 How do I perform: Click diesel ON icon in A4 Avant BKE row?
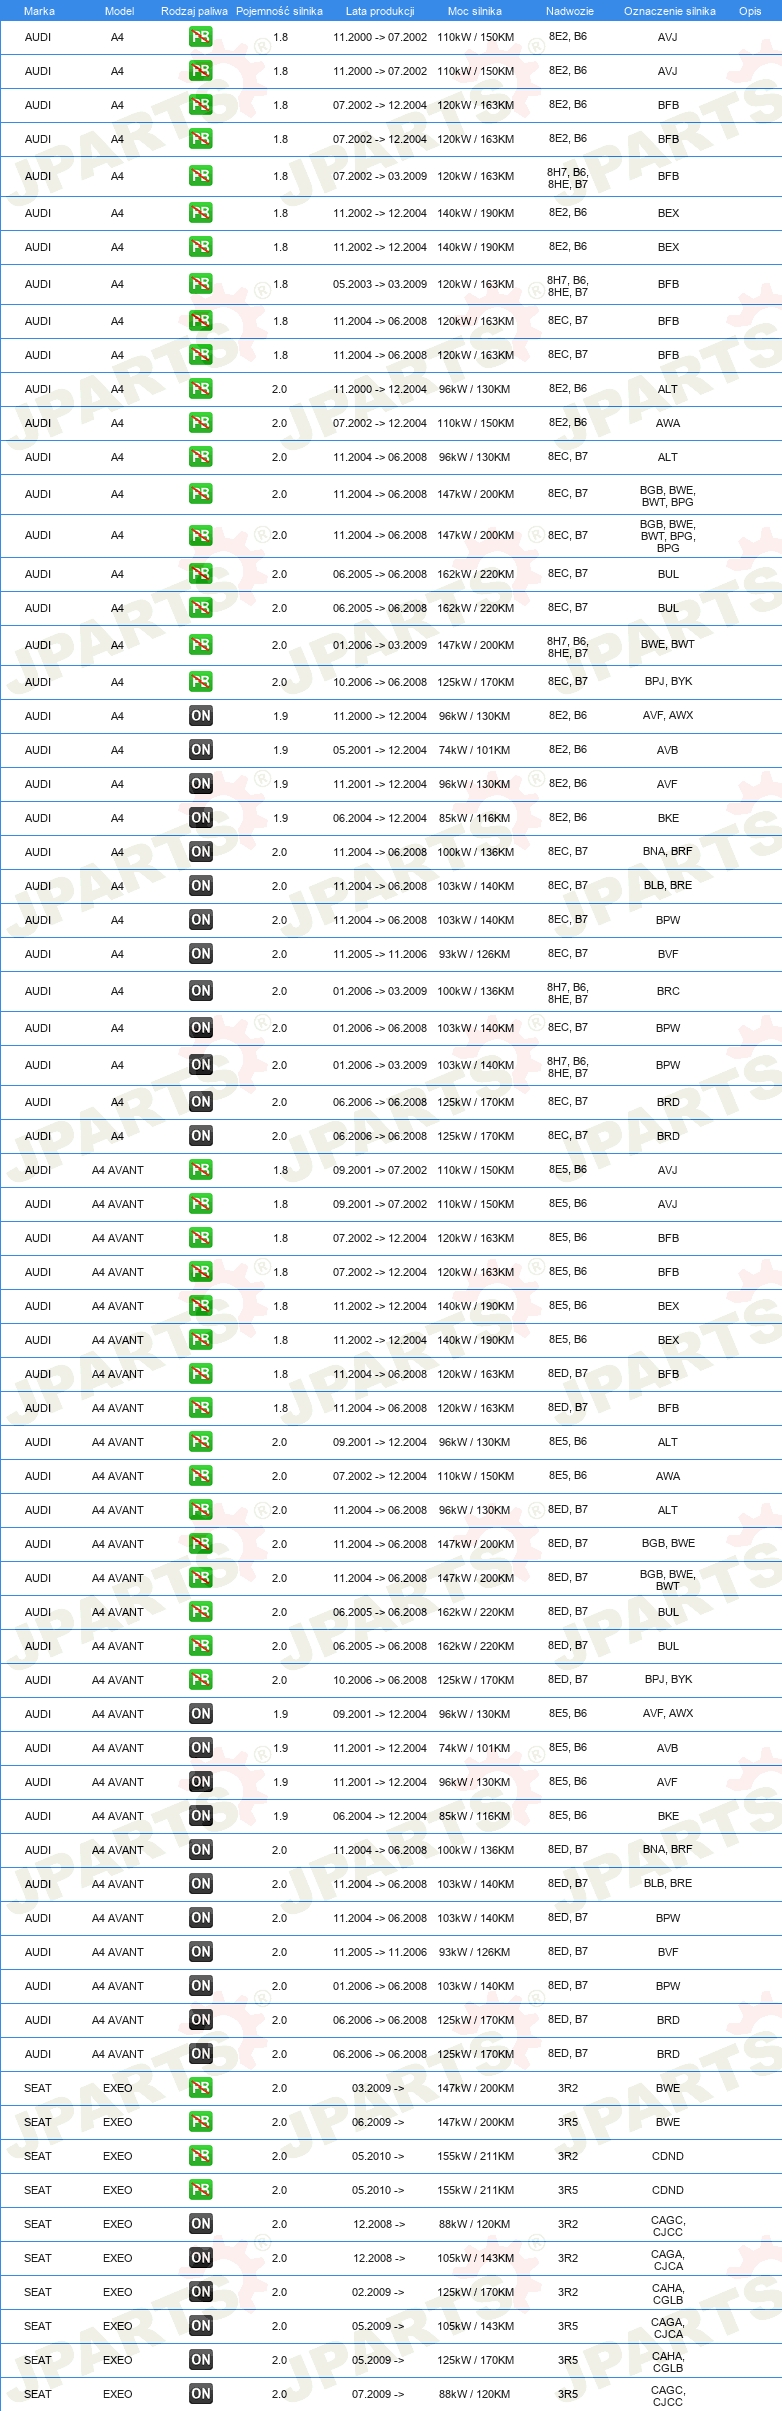tap(201, 1816)
